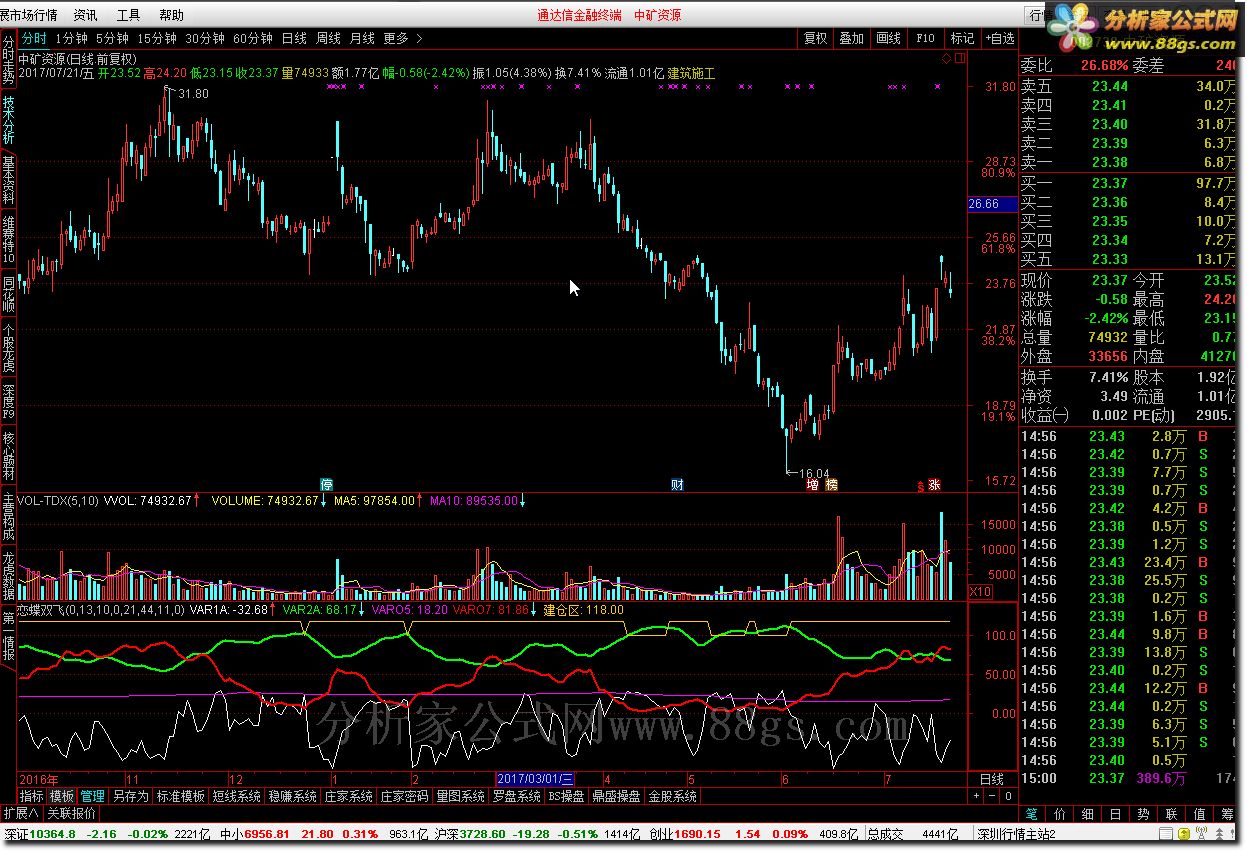
Task: Select the 短线系统 template
Action: click(x=237, y=796)
